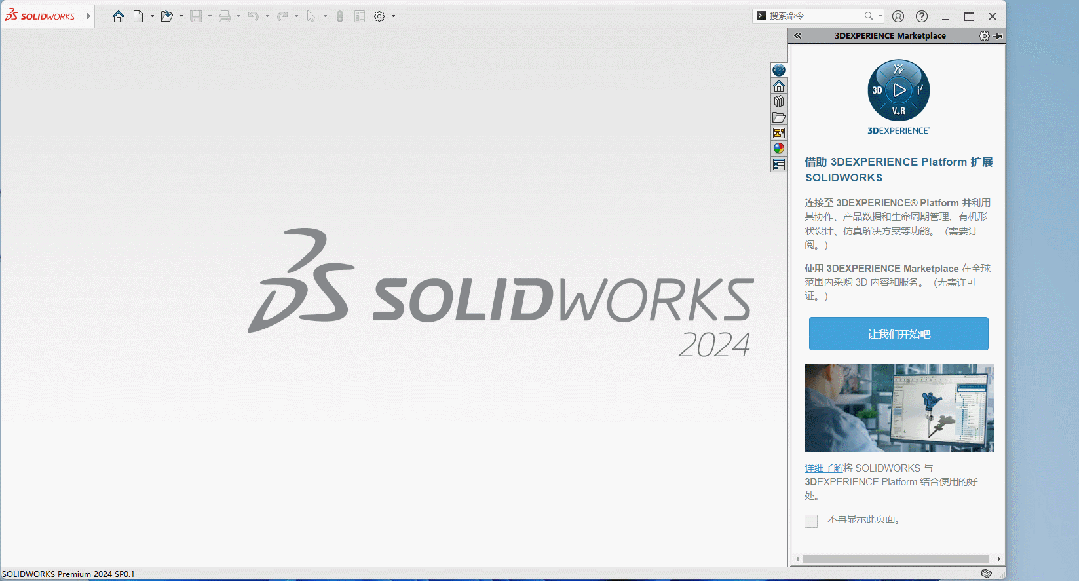Open the user login account icon
This screenshot has height=581, width=1079.
[x=898, y=16]
